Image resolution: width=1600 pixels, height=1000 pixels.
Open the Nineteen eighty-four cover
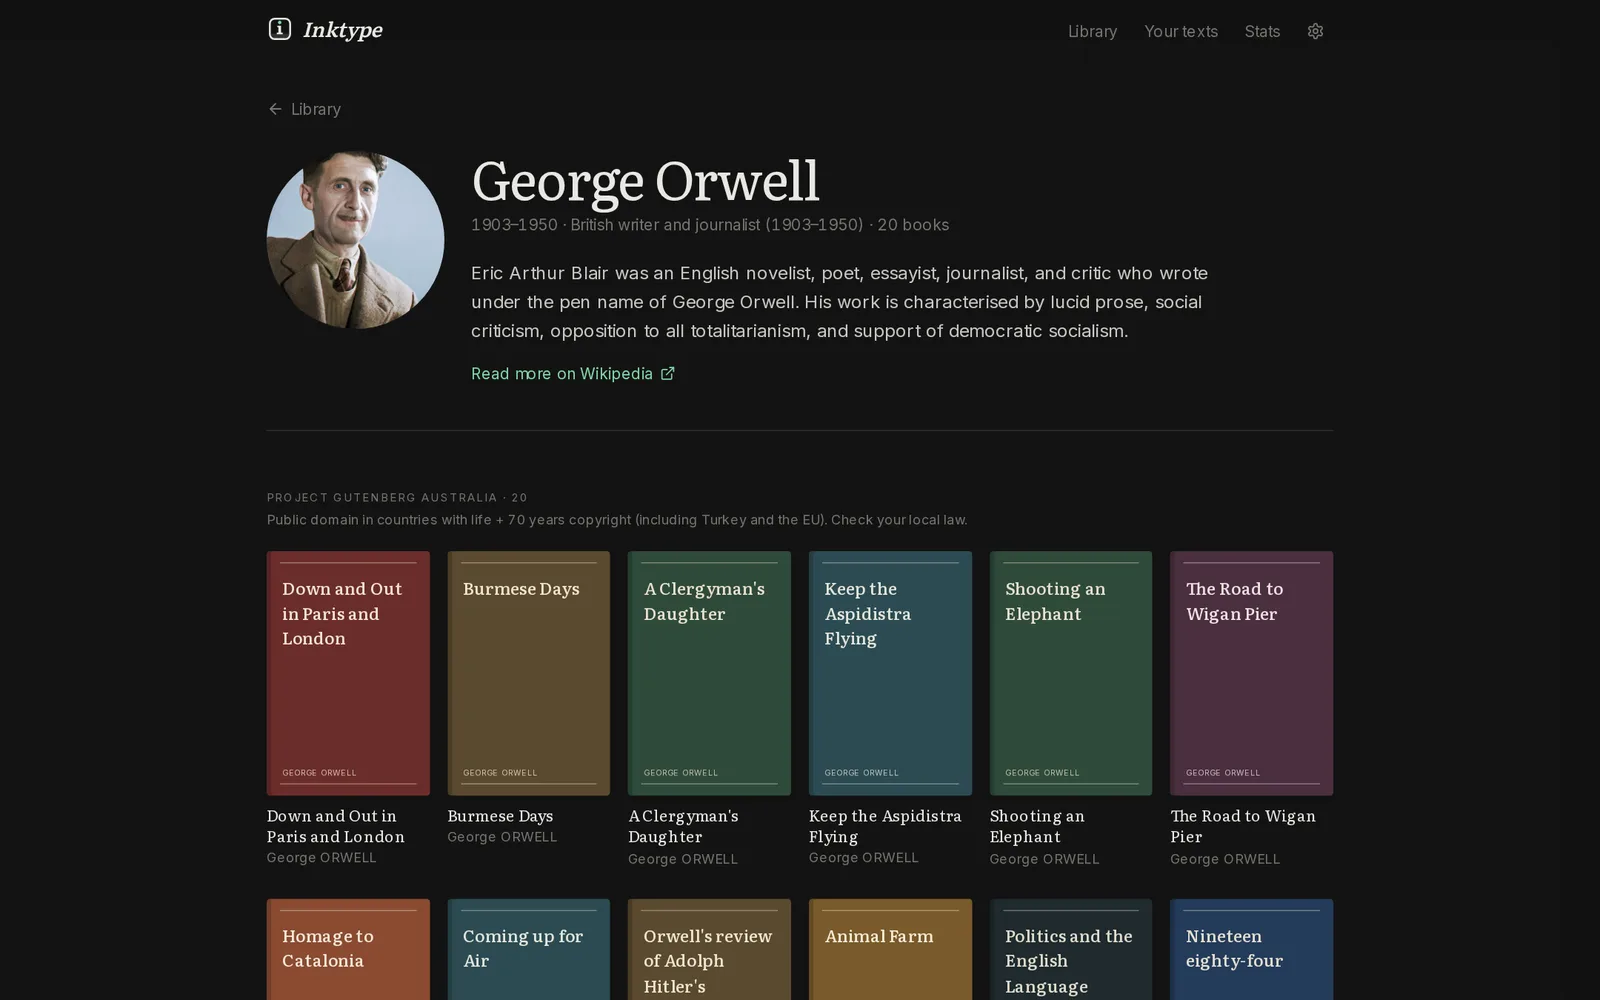tap(1251, 949)
